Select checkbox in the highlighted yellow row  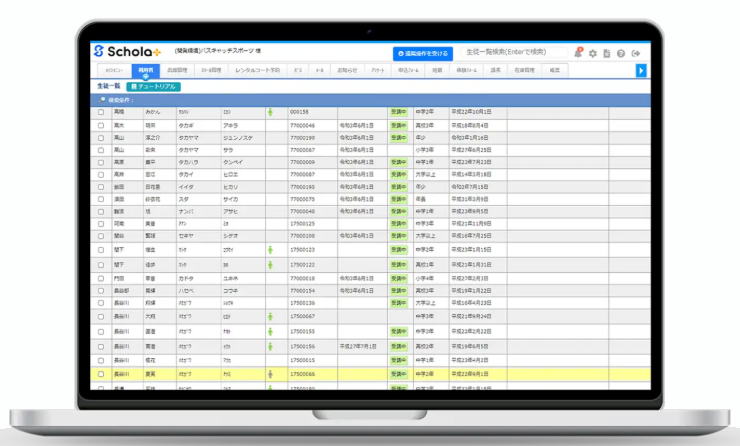tap(100, 372)
